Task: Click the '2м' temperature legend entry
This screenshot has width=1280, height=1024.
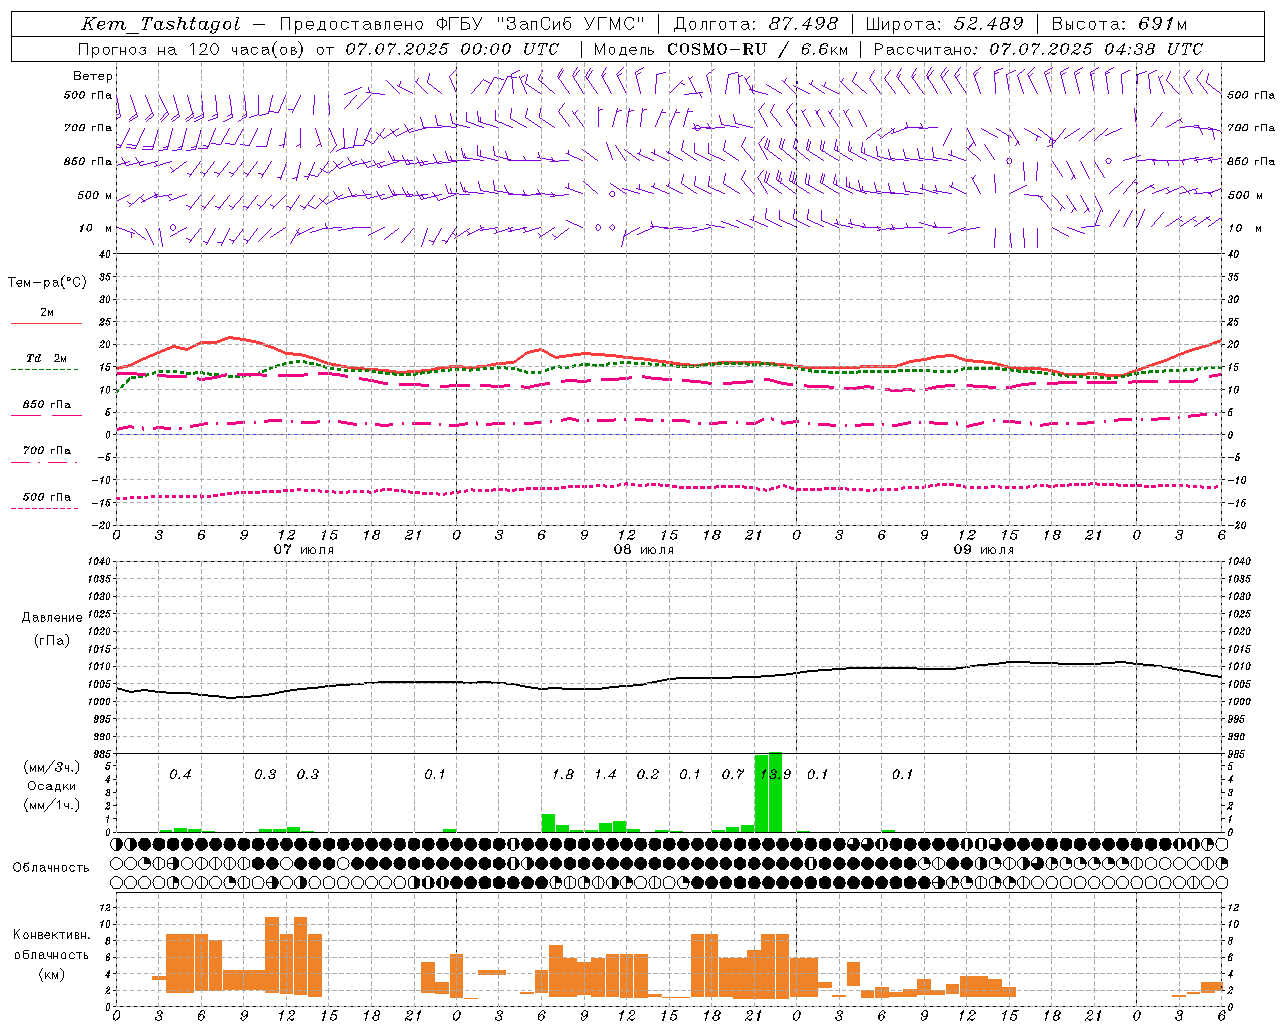Action: pos(47,313)
